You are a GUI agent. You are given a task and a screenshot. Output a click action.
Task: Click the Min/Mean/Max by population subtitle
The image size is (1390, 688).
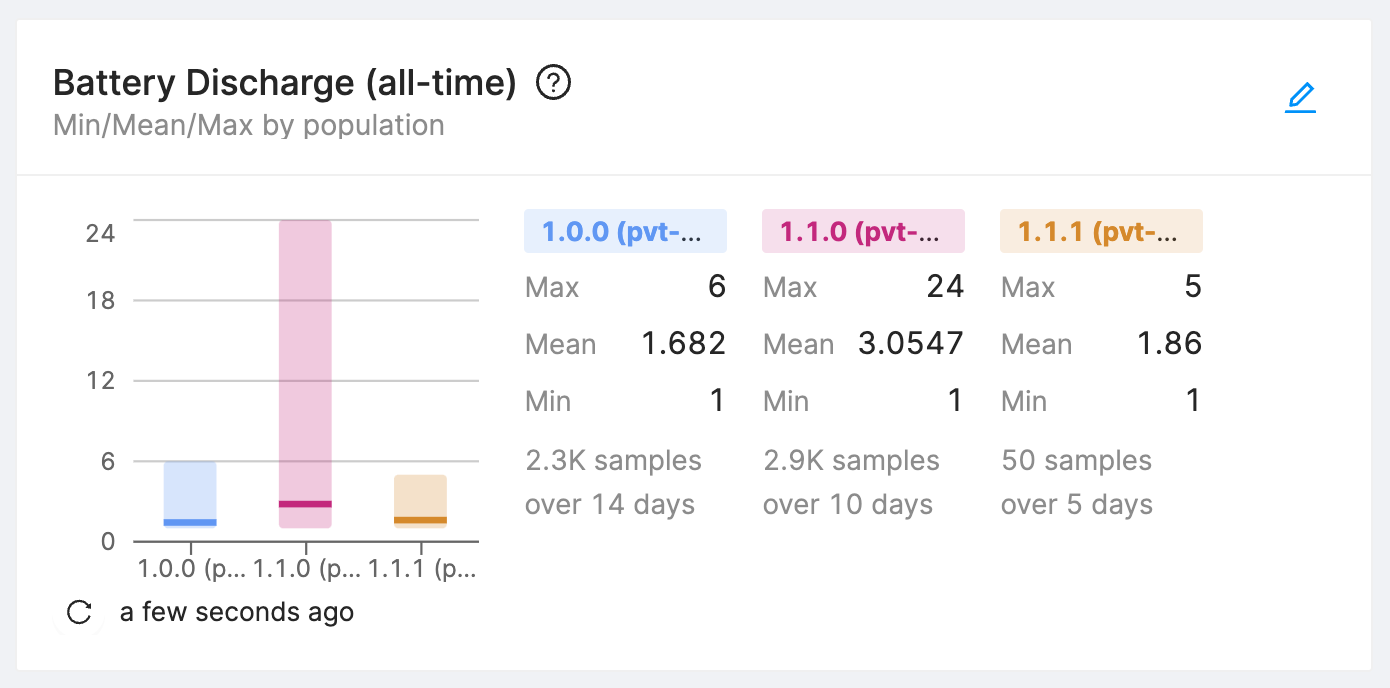click(248, 126)
